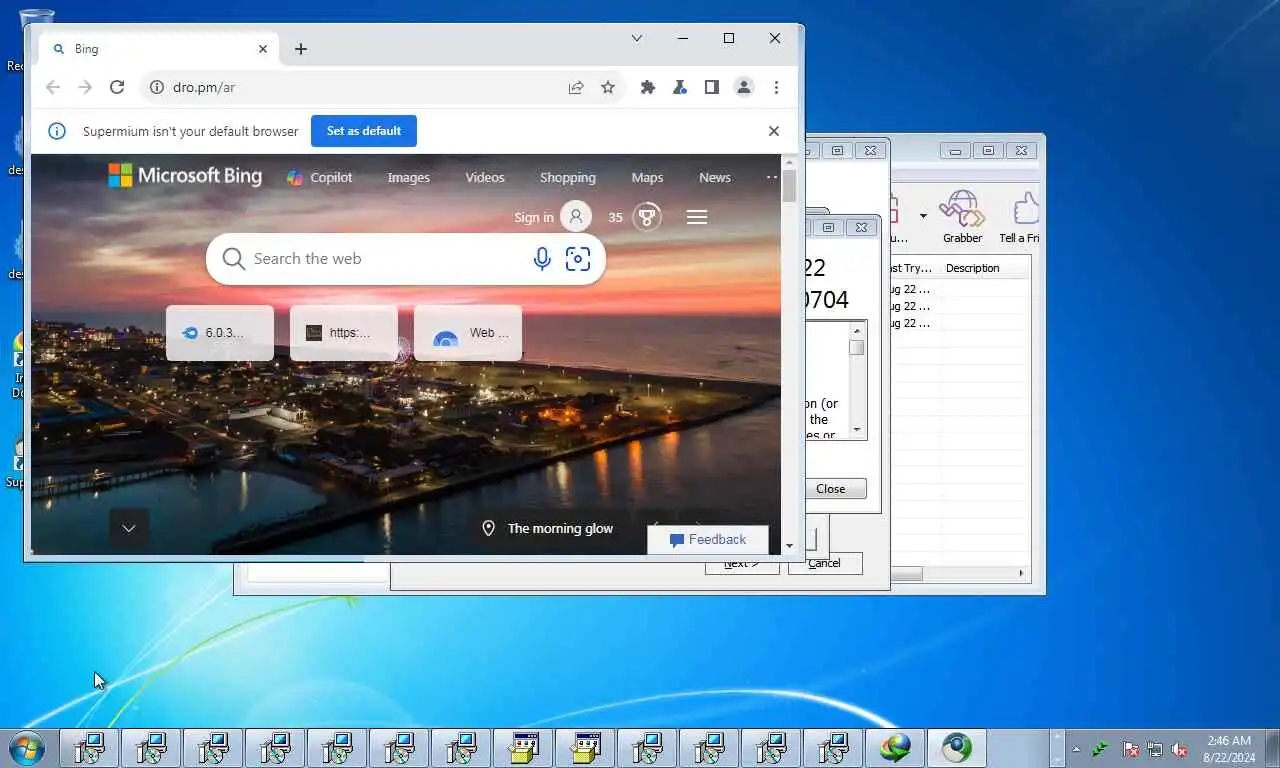The image size is (1280, 768).
Task: Click Close button in the background dialog
Action: pyautogui.click(x=835, y=489)
